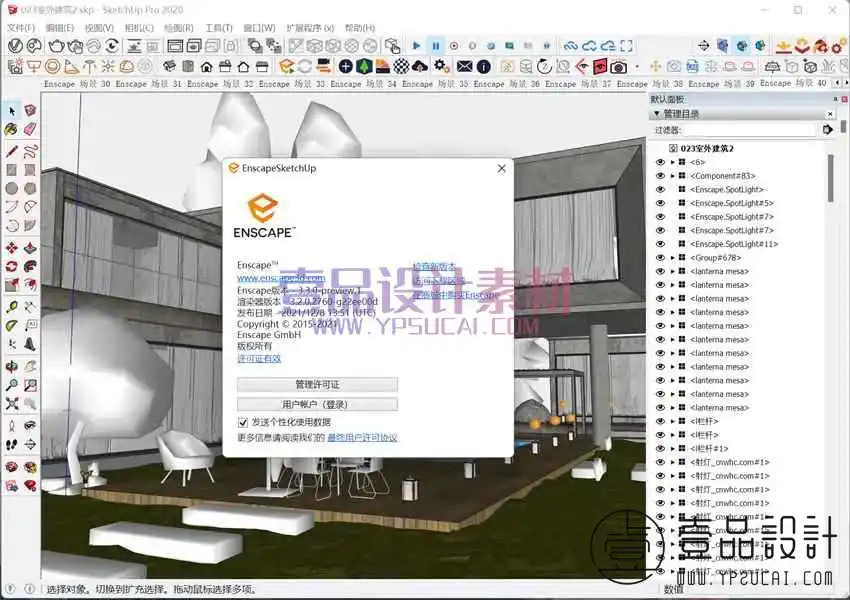
Task: Pick the Tape Measure tool
Action: click(x=11, y=307)
